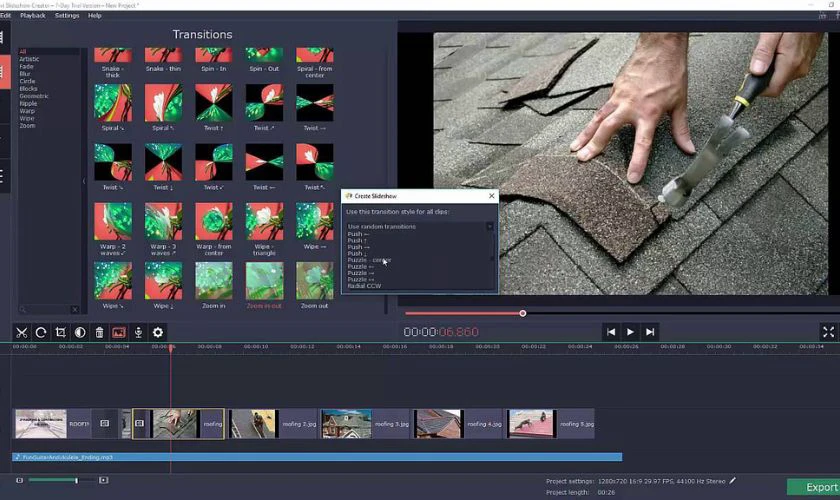Toggle fullscreen preview icon

point(828,332)
